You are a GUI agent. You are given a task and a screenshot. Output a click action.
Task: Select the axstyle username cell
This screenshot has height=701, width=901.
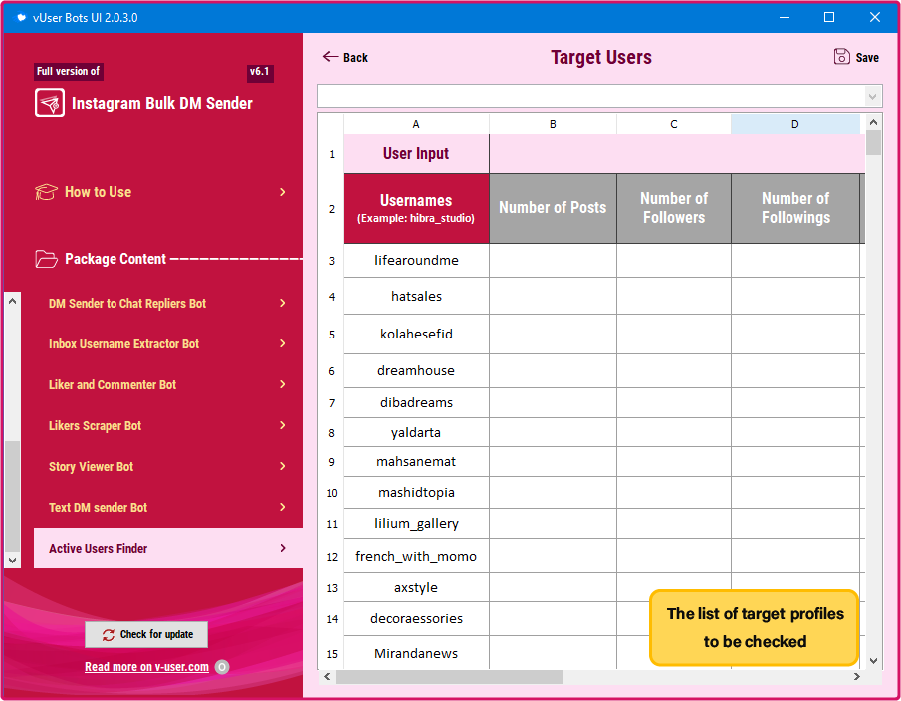click(416, 587)
